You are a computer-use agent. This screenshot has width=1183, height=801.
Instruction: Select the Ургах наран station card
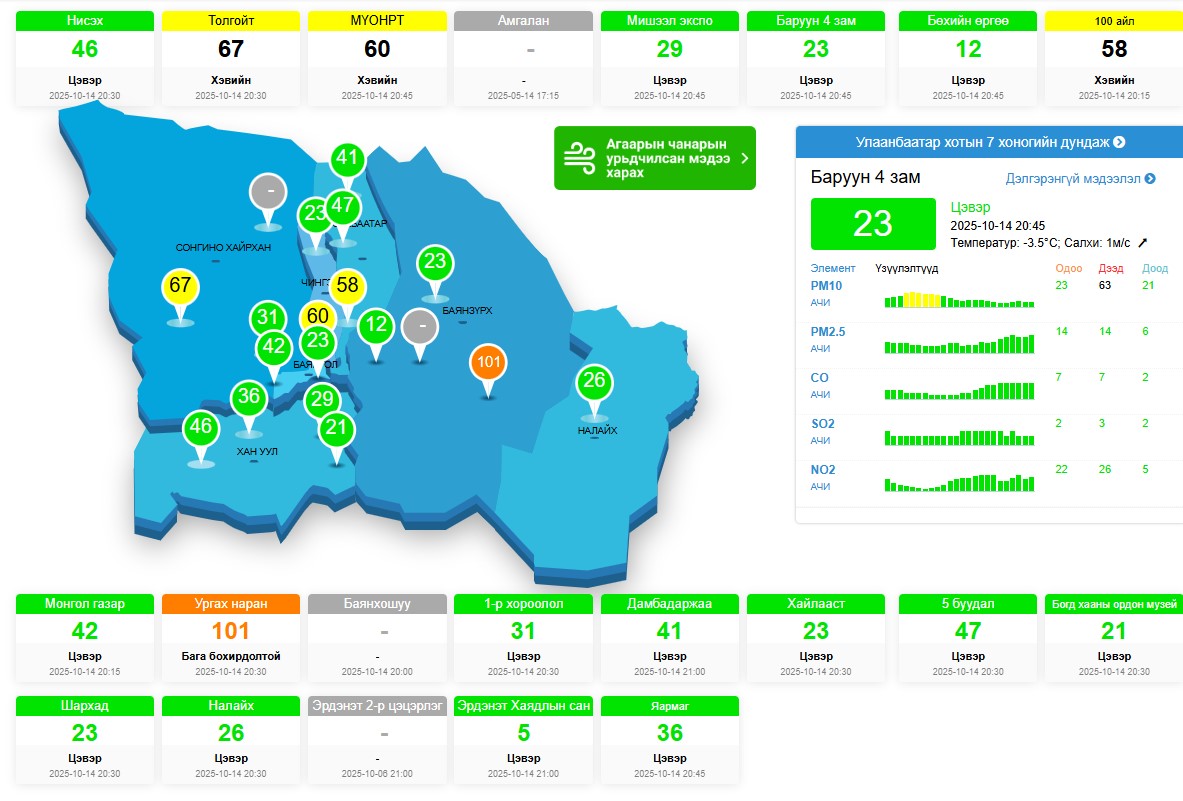(231, 640)
